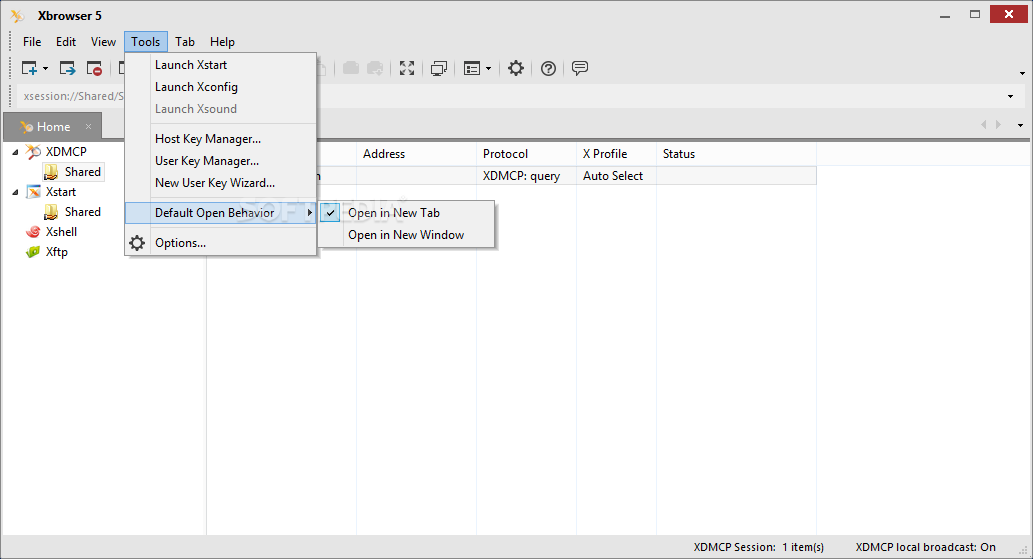Open the tab list dropdown arrow
The image size is (1033, 559).
tap(1020, 125)
